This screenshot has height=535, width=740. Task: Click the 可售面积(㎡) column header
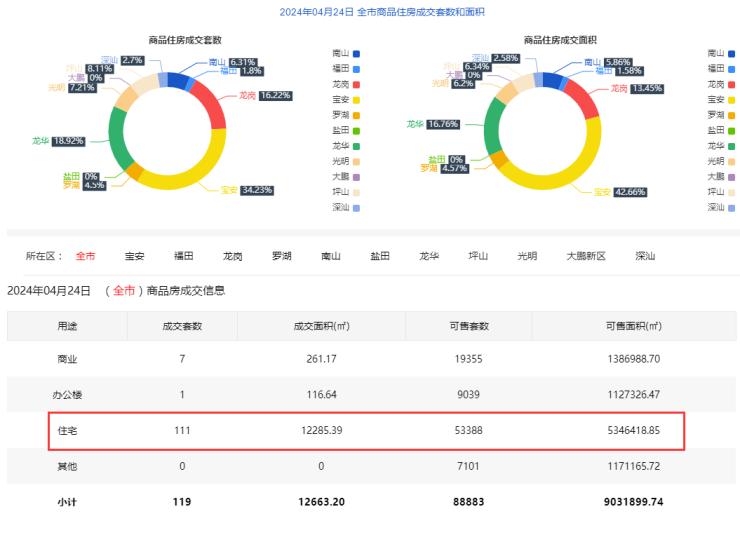tap(633, 326)
